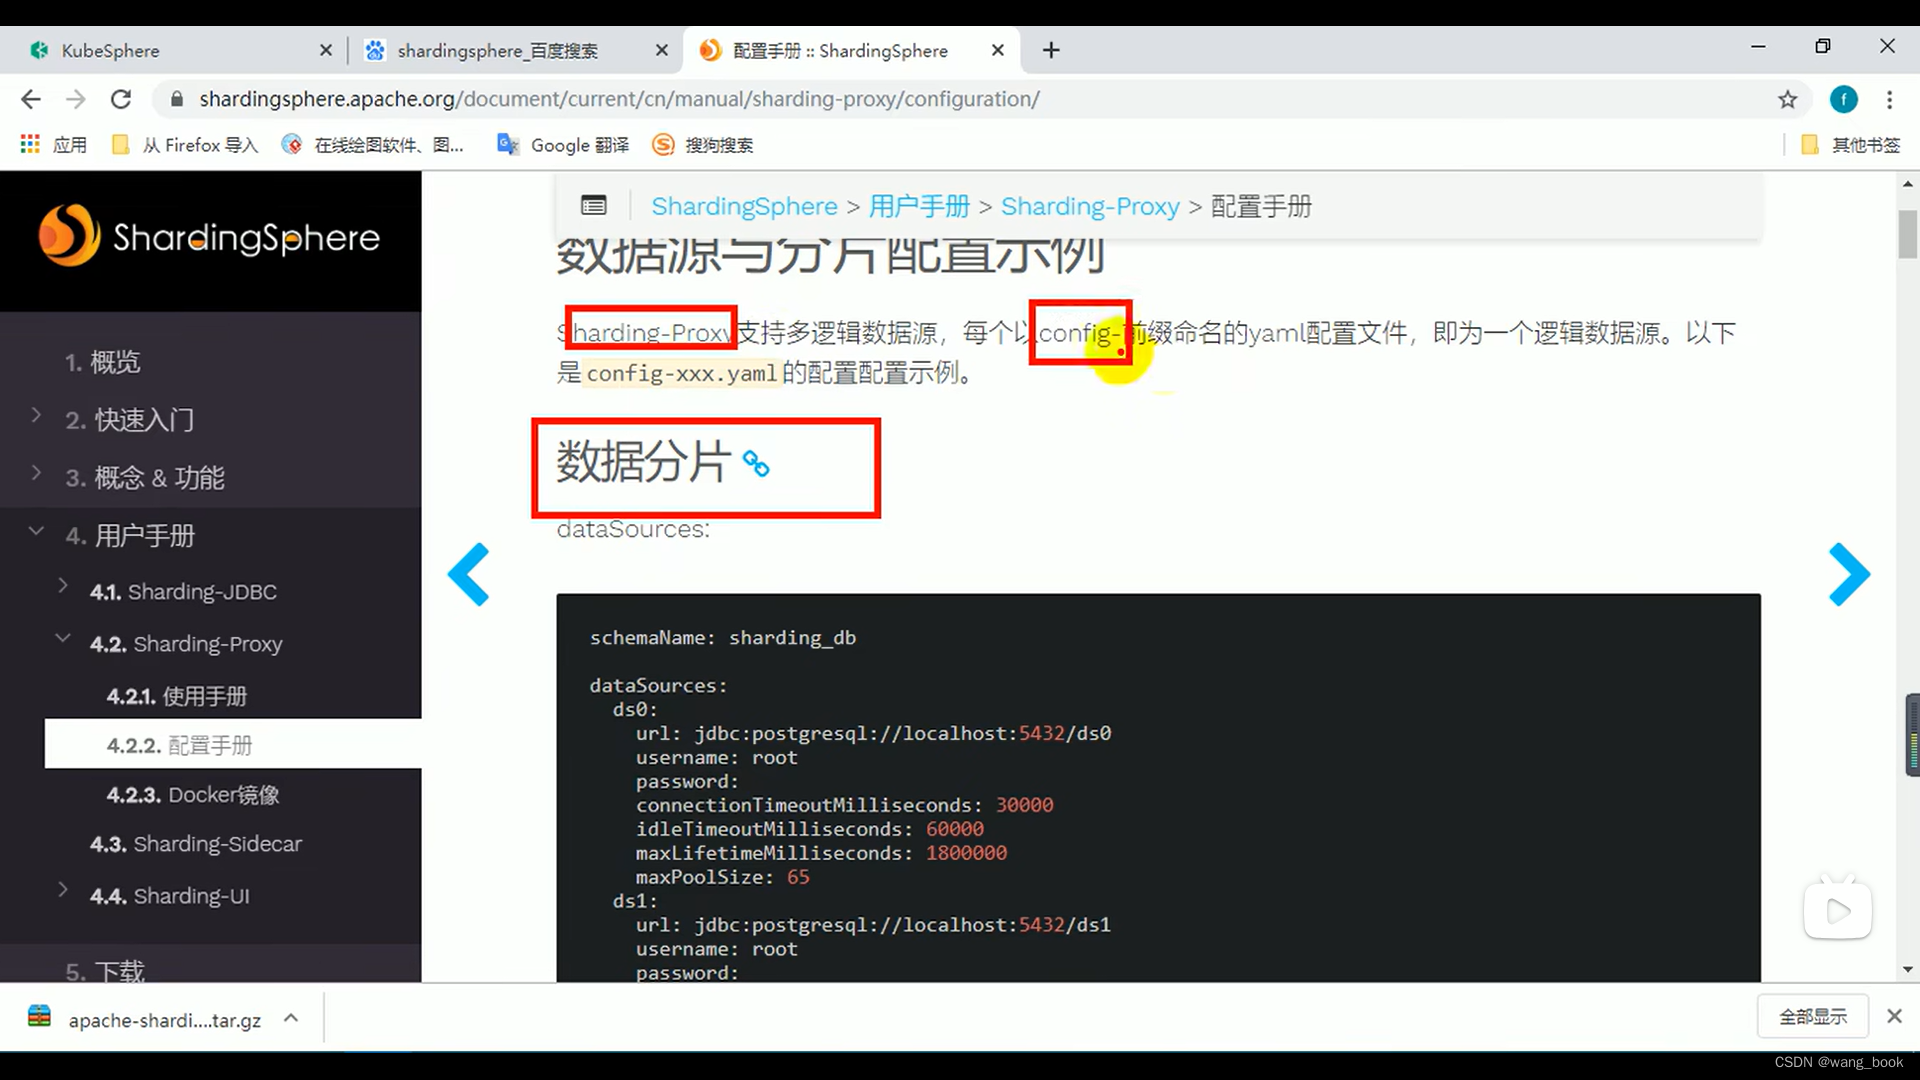Image resolution: width=1920 pixels, height=1080 pixels.
Task: Open the Chrome three-dot menu
Action: [1889, 99]
